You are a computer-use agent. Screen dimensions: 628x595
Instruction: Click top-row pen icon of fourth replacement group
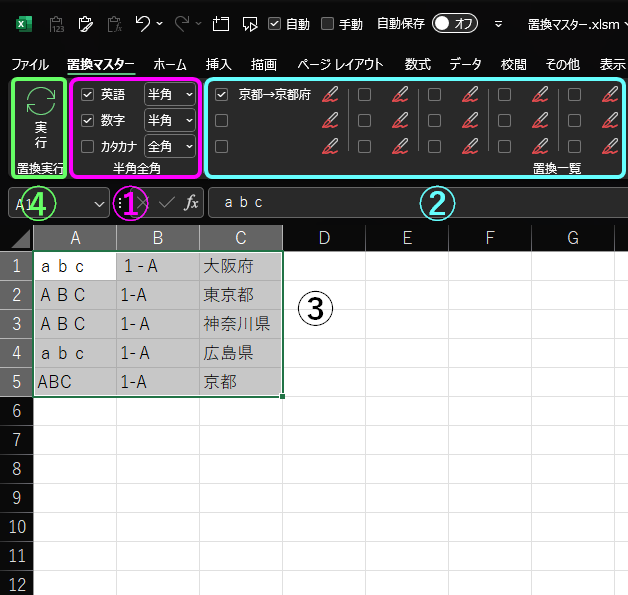tap(540, 94)
